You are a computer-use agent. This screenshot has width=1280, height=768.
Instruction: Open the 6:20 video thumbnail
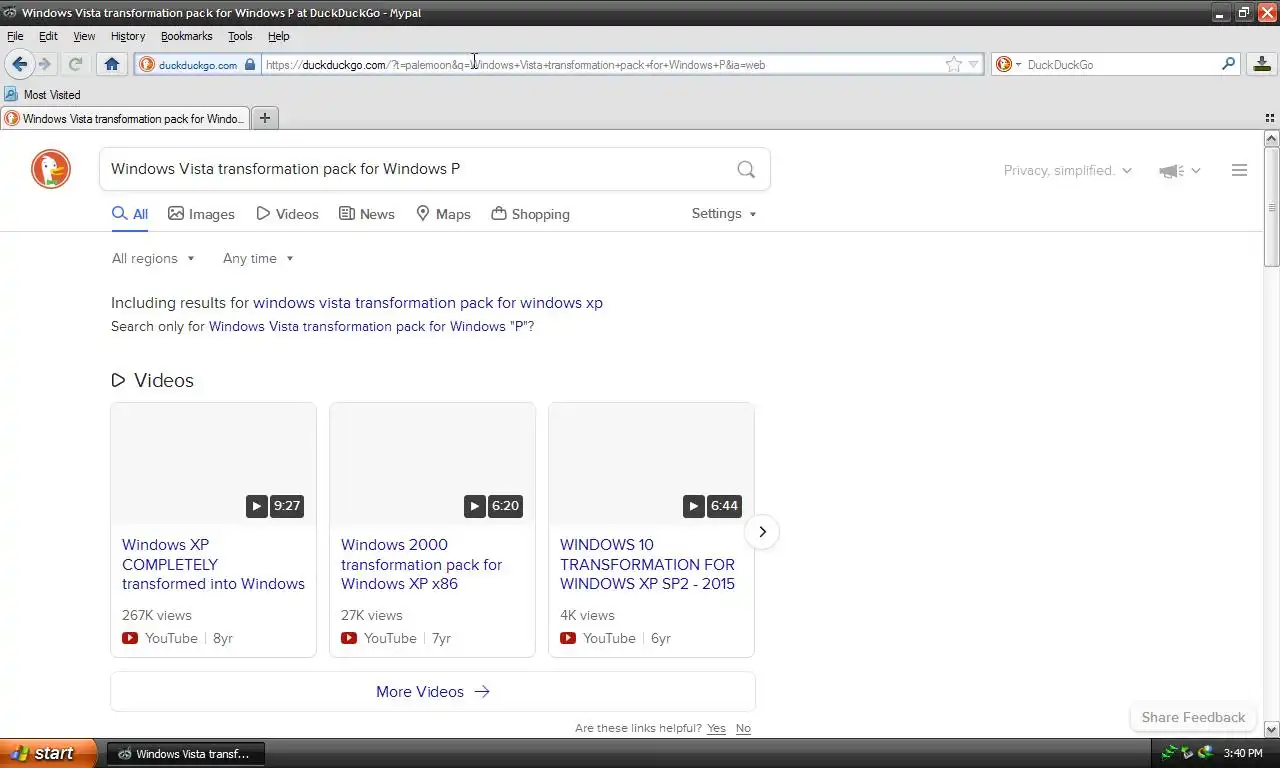click(432, 464)
